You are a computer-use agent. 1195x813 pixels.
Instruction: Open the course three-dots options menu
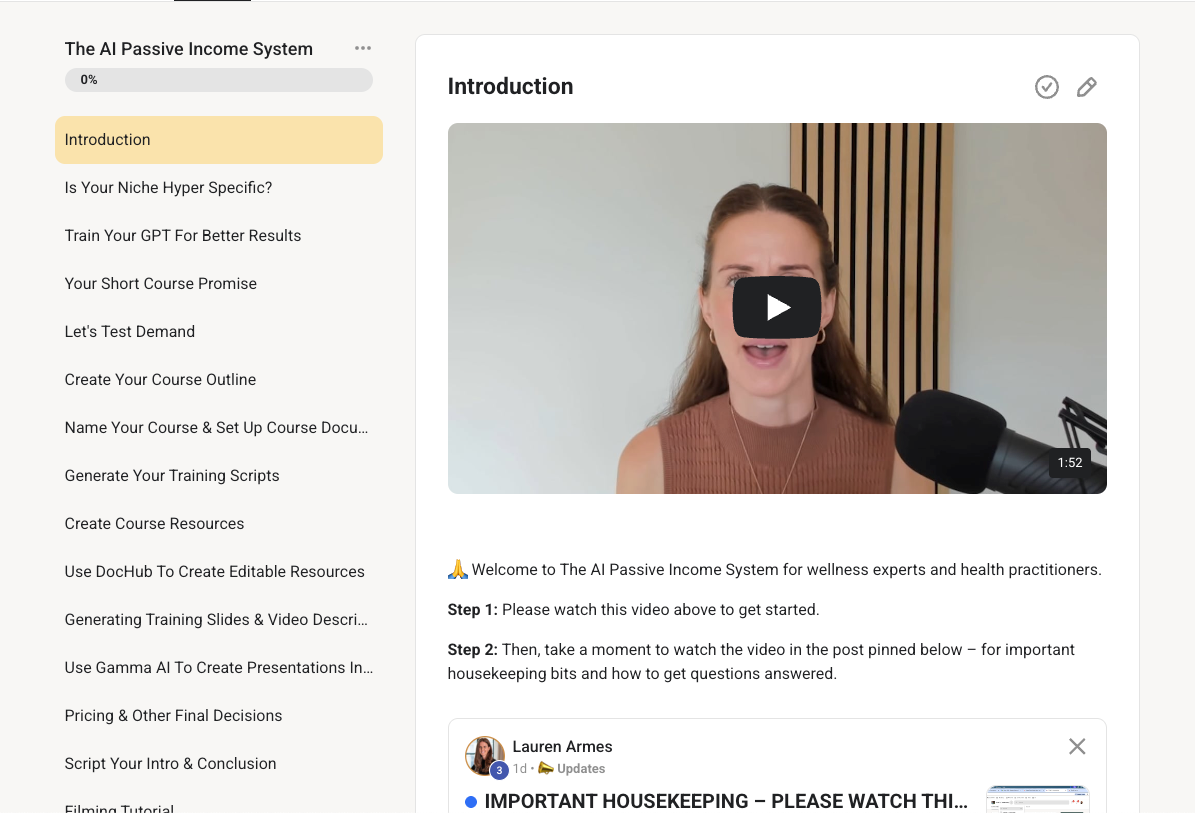[362, 49]
